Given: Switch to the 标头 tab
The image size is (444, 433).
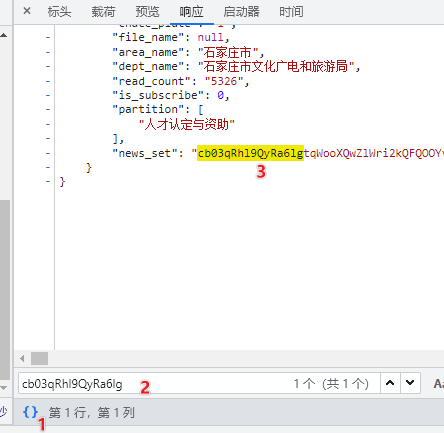Looking at the screenshot, I should (59, 12).
